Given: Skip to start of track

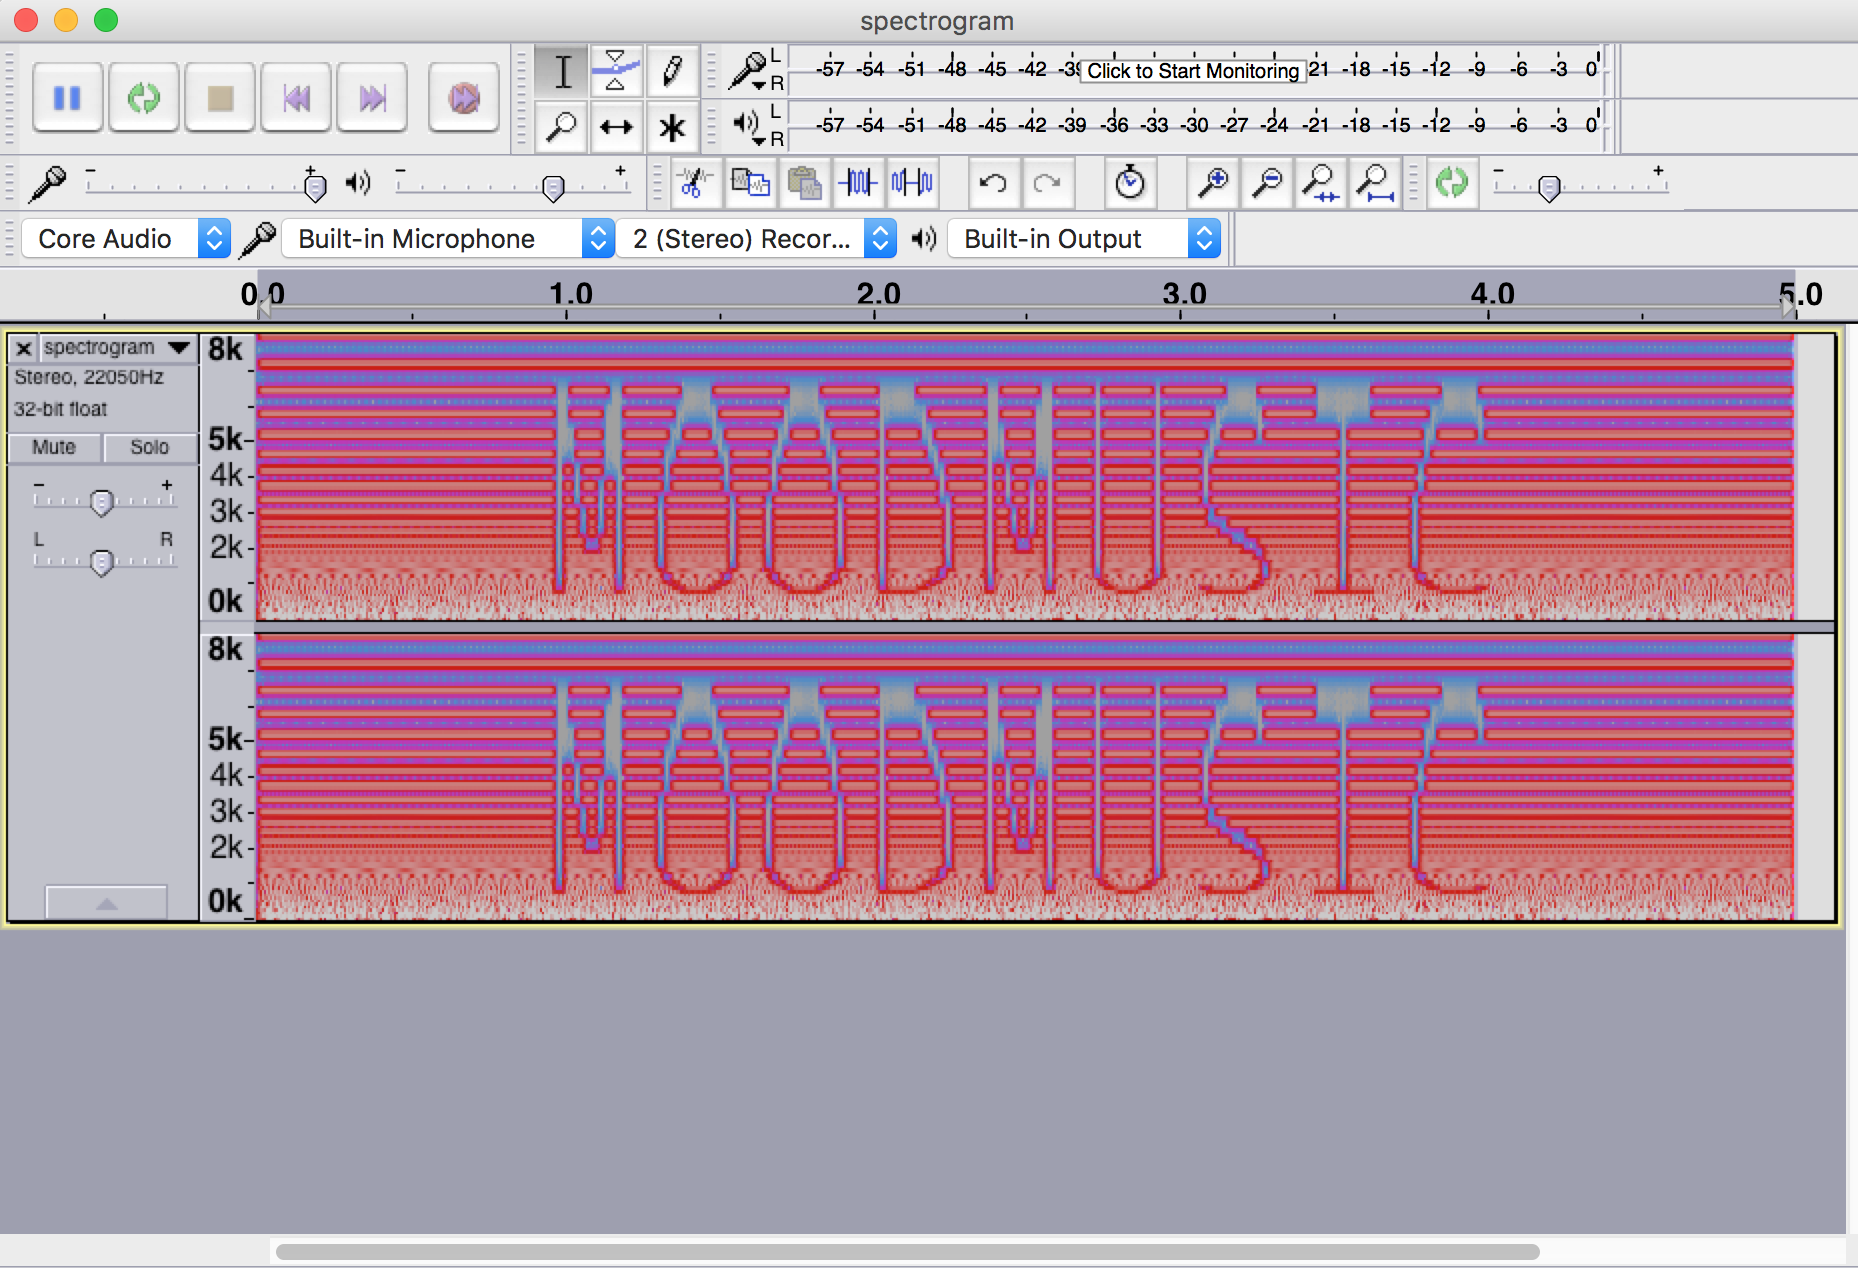Looking at the screenshot, I should pyautogui.click(x=296, y=98).
